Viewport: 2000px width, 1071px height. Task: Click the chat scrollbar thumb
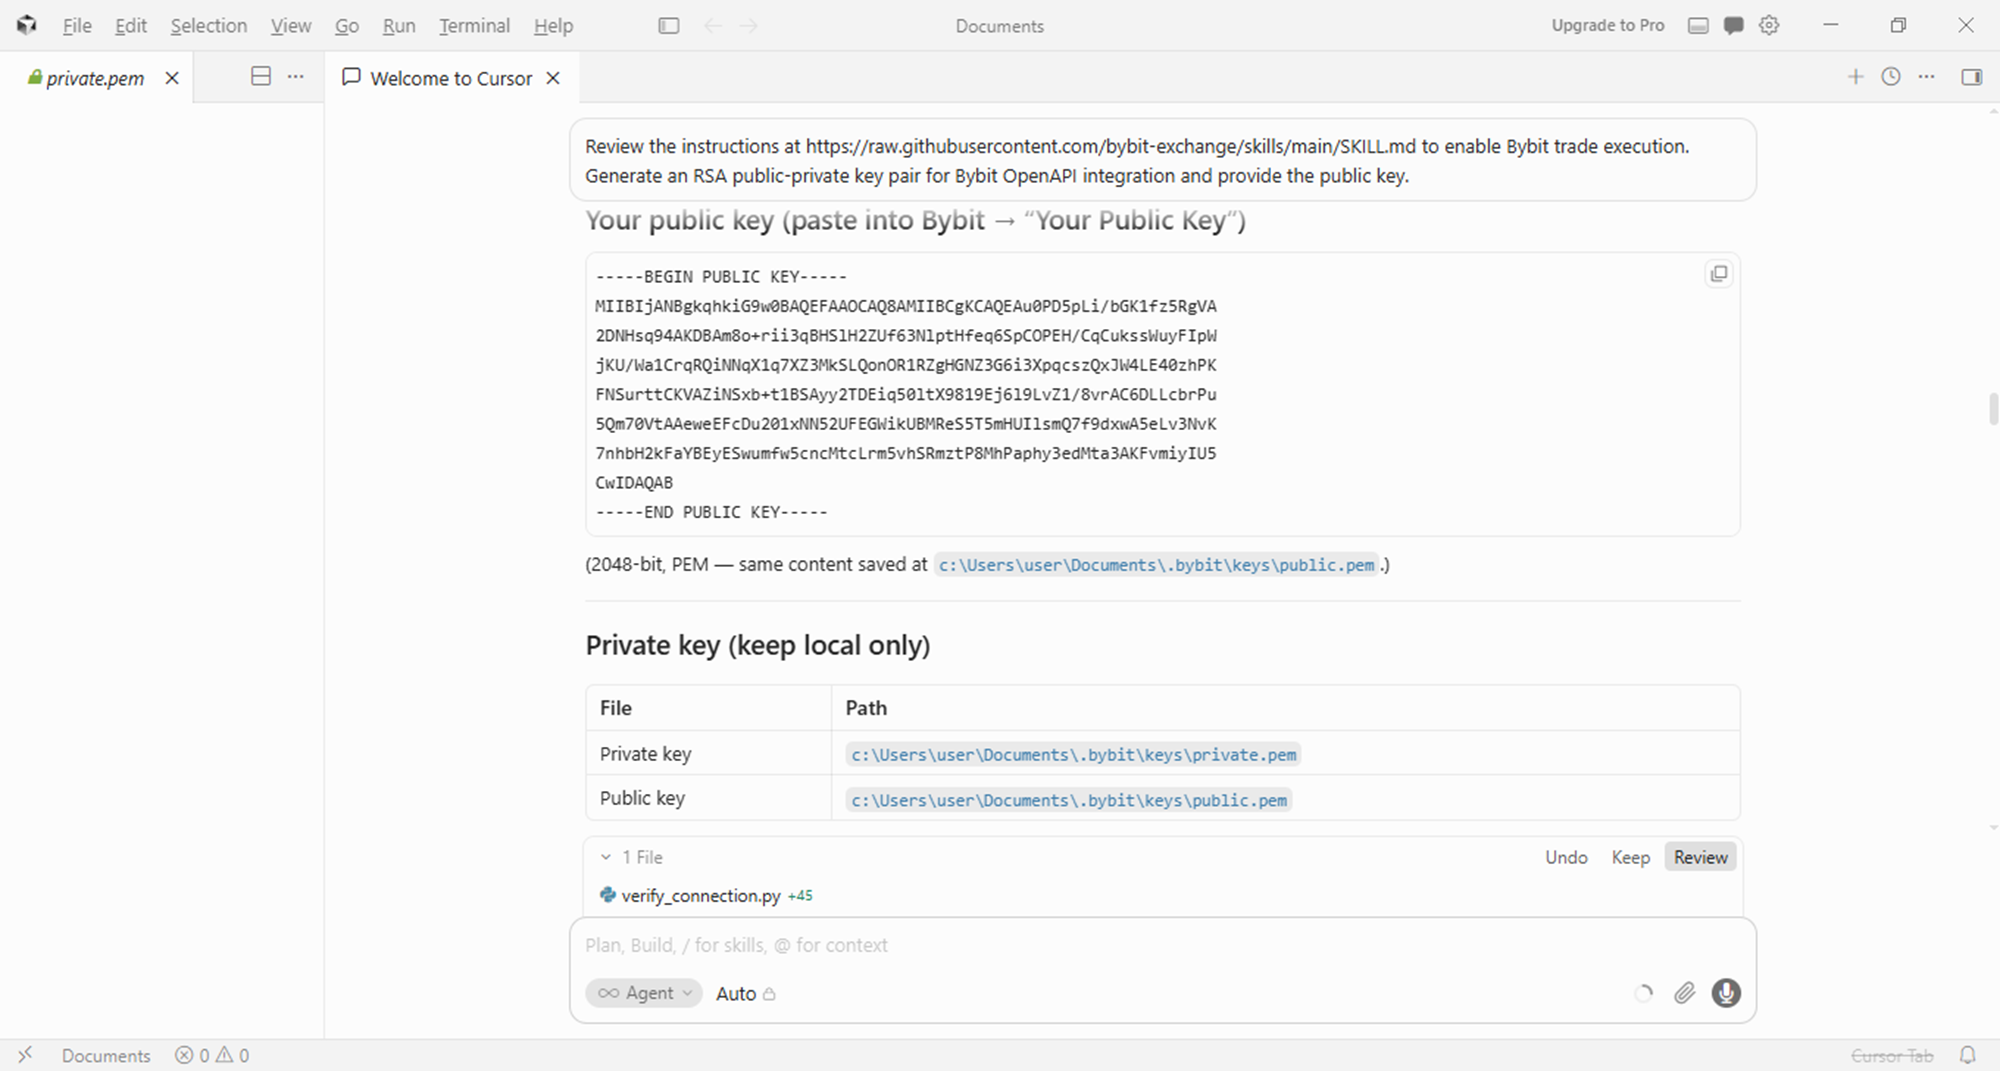click(x=1992, y=410)
